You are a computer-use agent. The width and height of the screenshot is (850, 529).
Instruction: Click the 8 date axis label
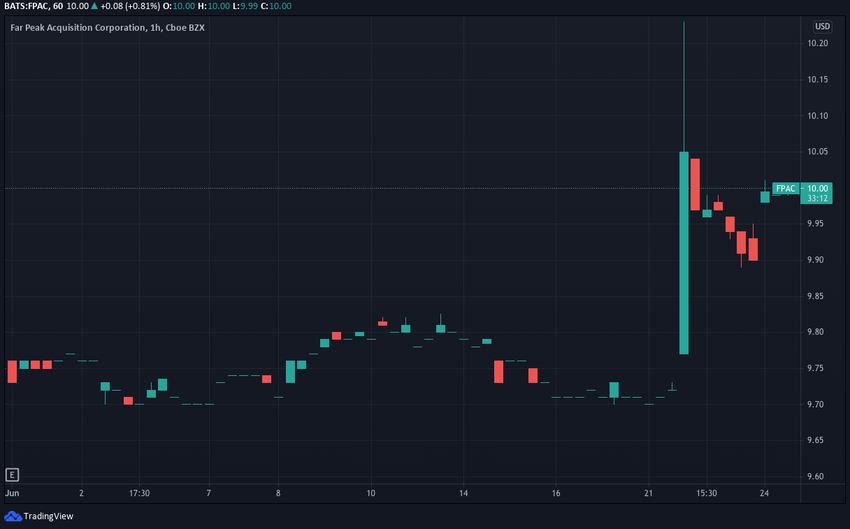point(278,493)
